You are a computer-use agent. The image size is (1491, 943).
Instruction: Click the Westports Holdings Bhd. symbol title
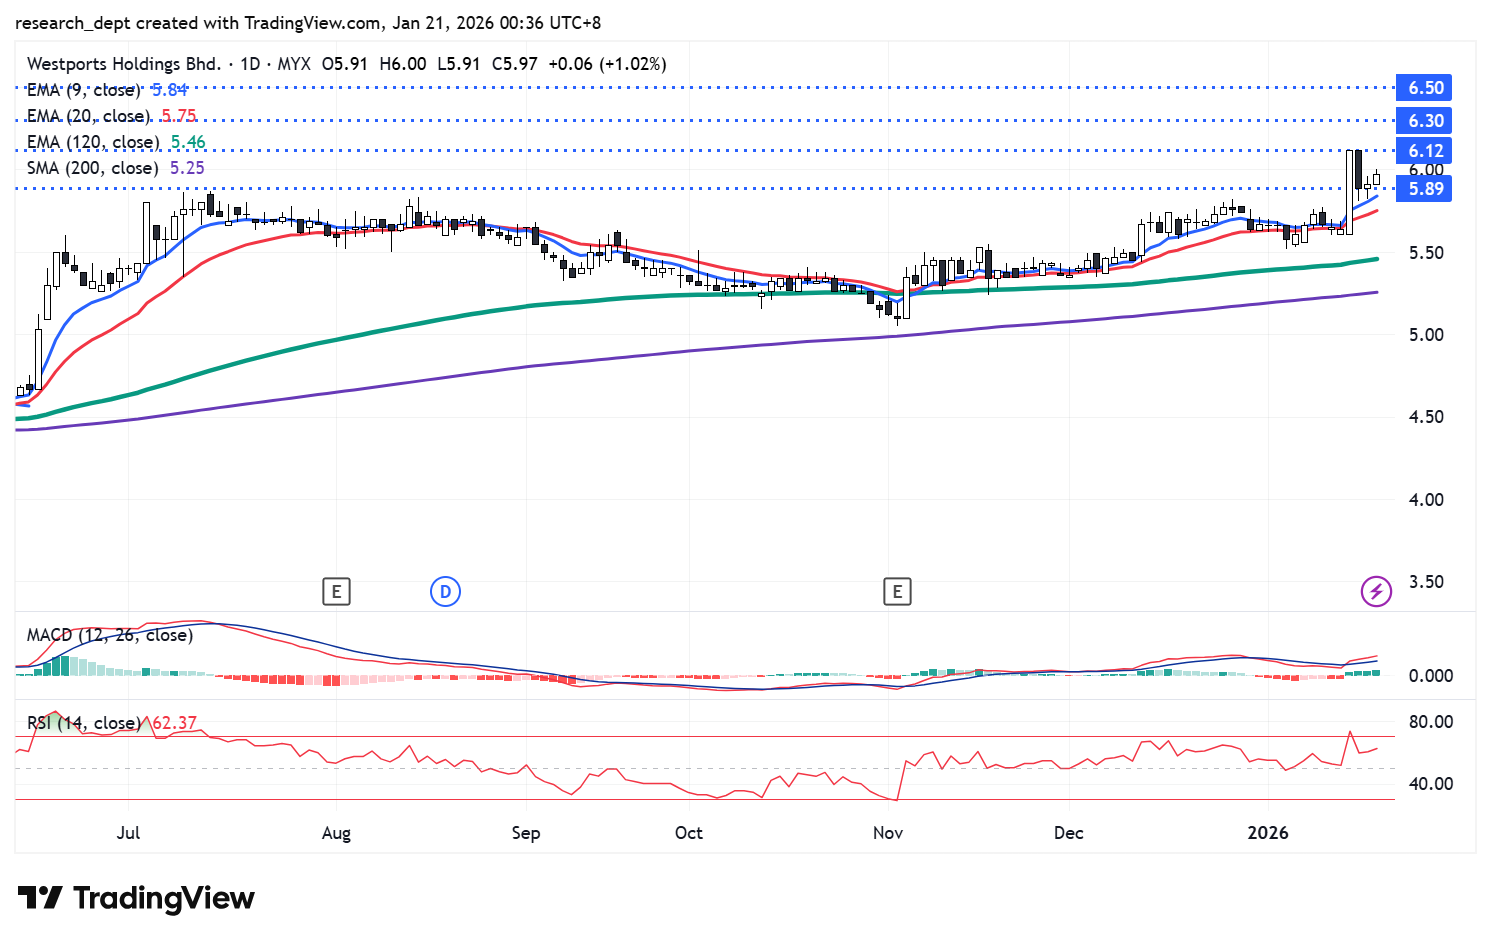pyautogui.click(x=124, y=64)
